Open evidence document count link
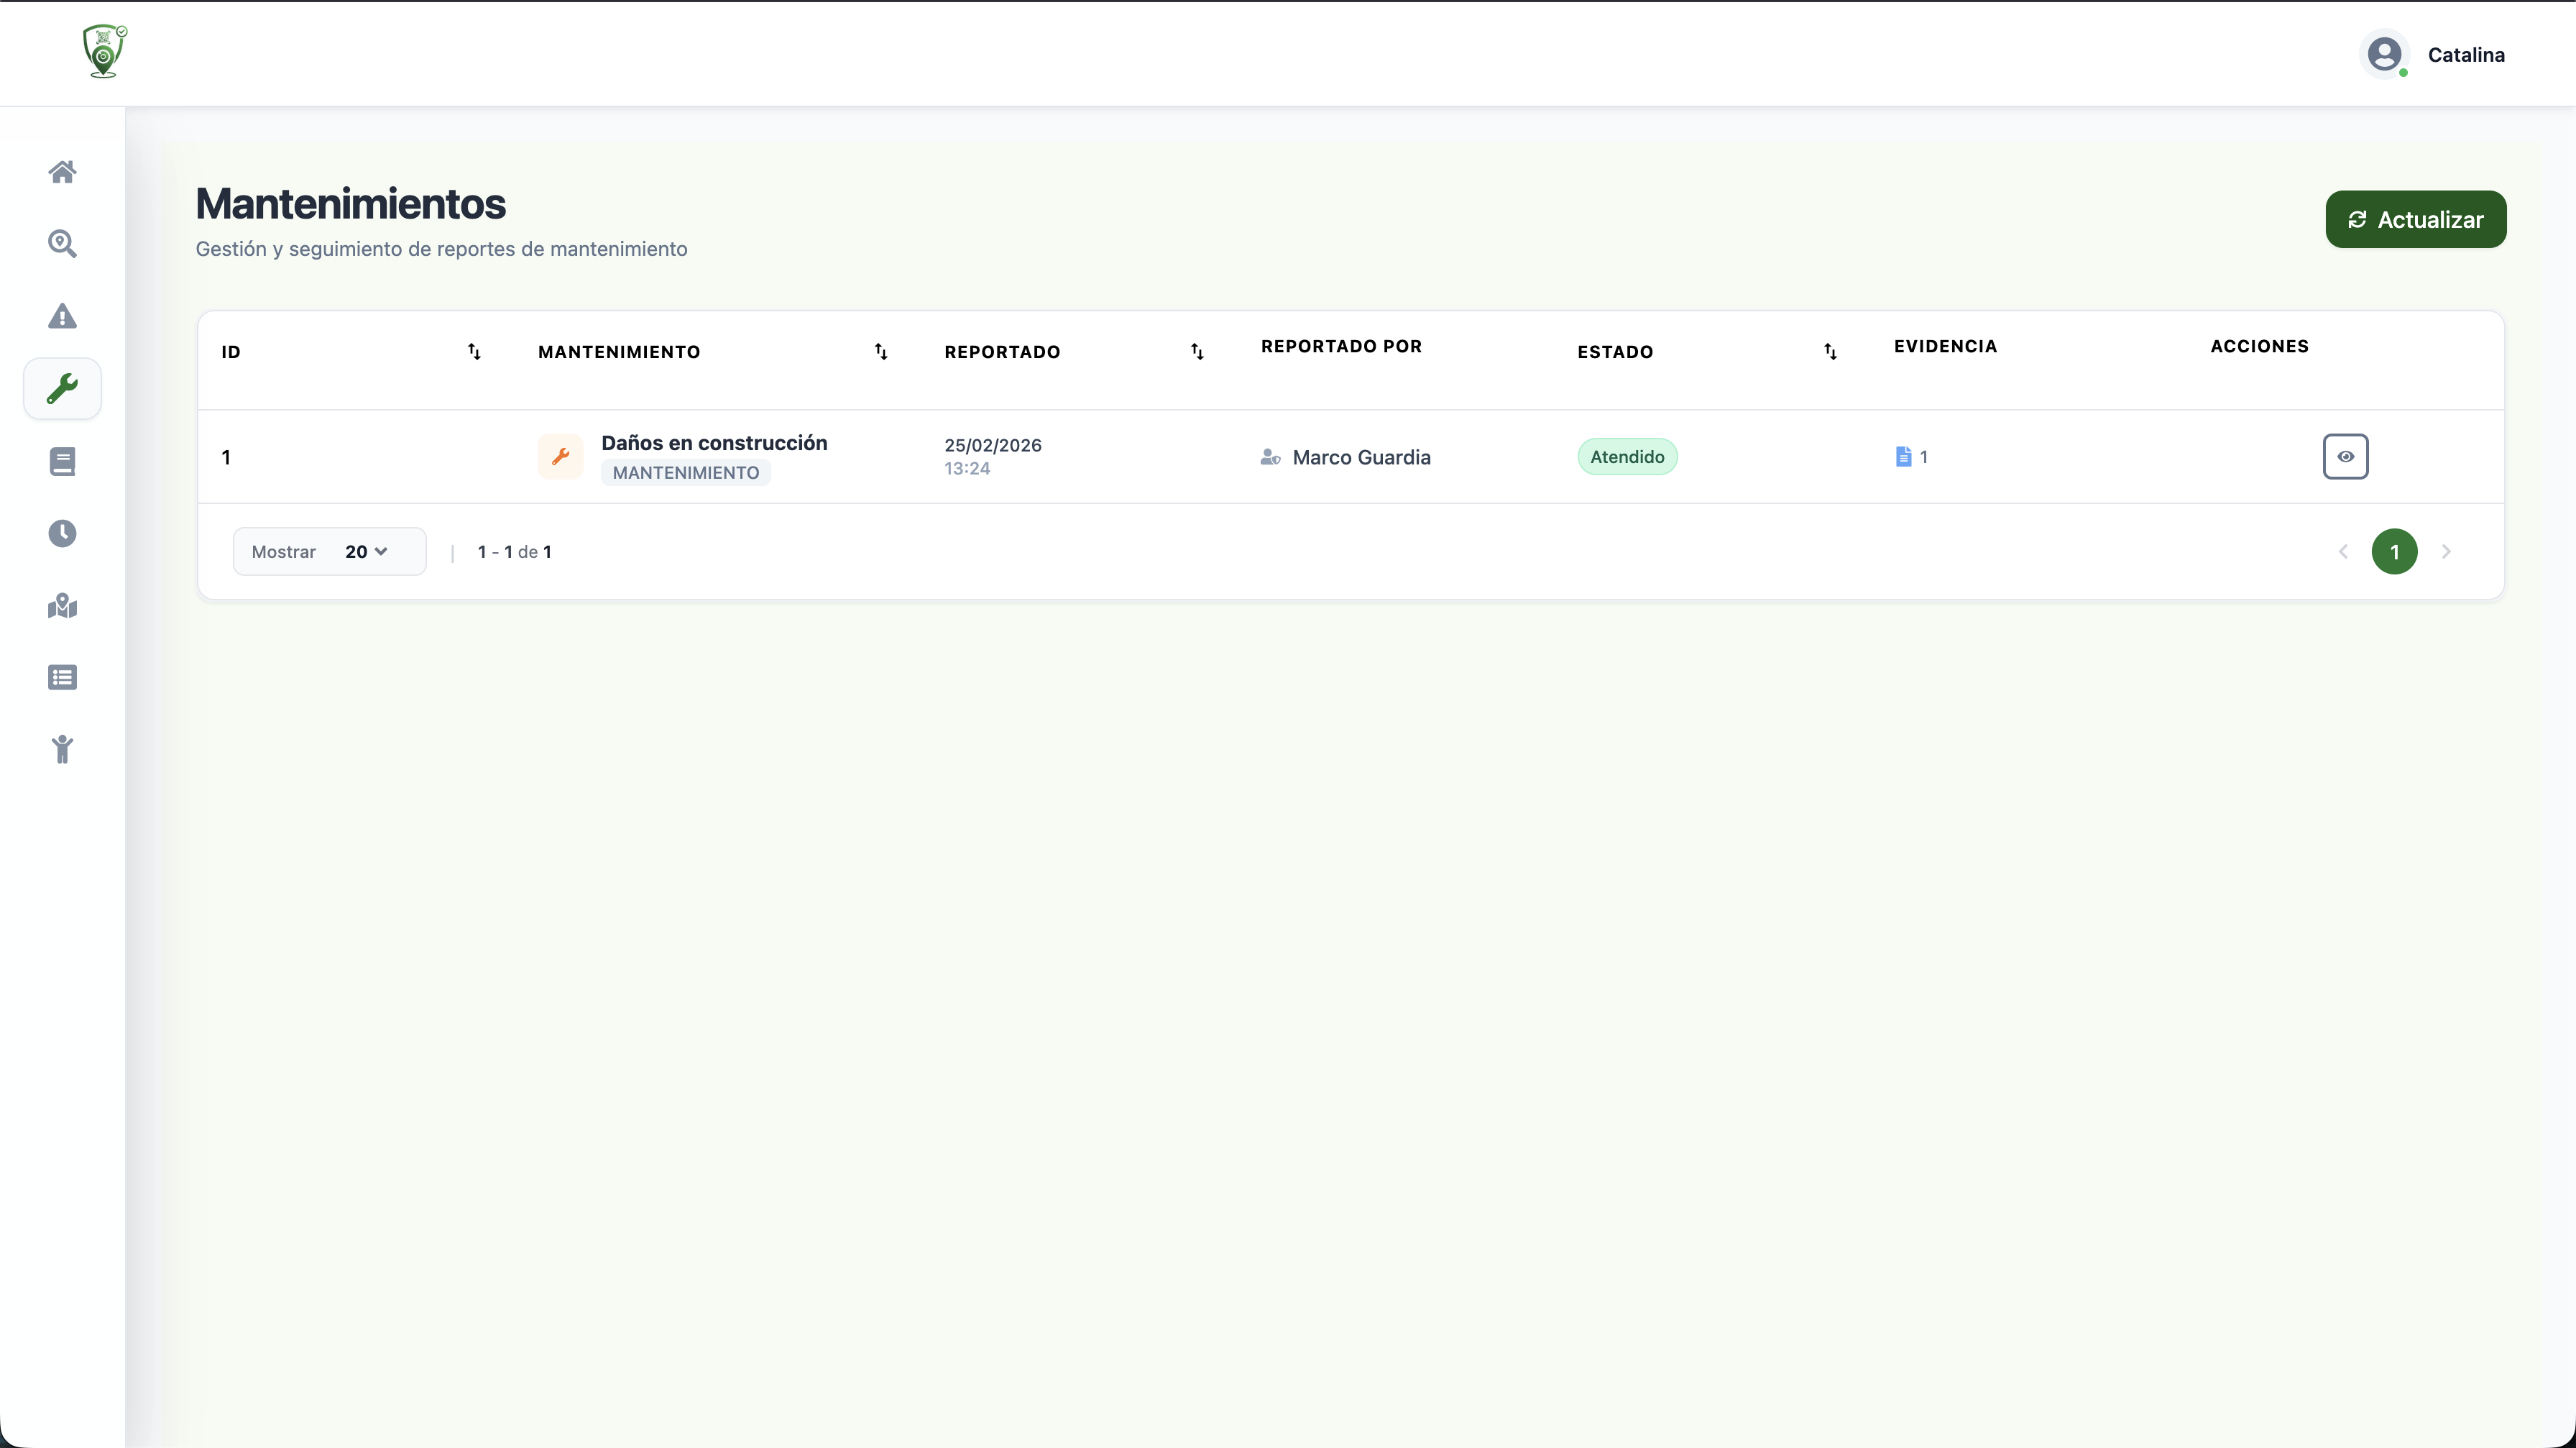 1911,457
